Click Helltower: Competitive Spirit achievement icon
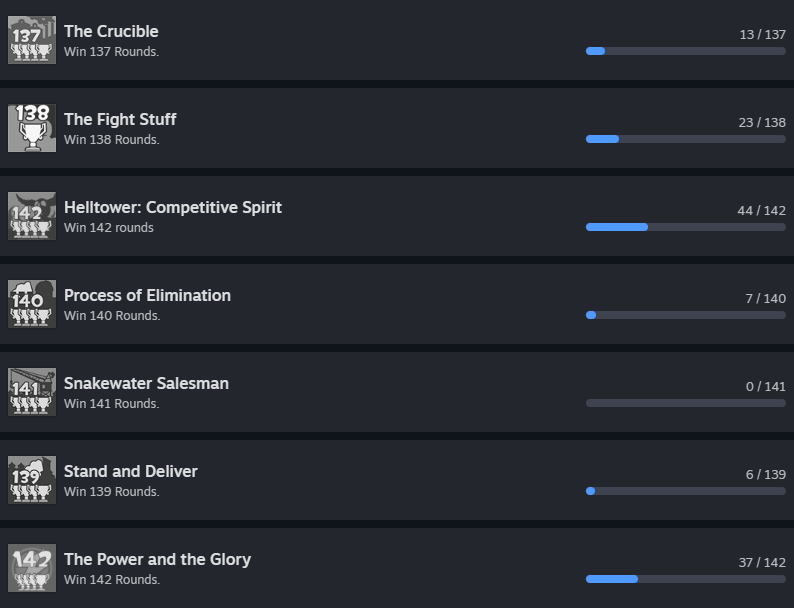The width and height of the screenshot is (794, 608). tap(32, 216)
